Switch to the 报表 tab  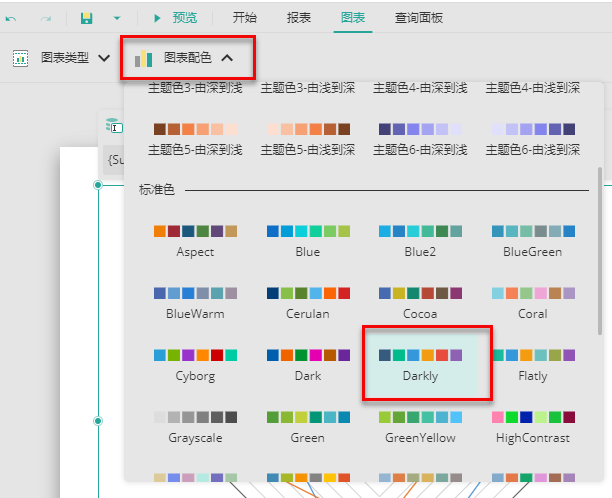(x=299, y=18)
